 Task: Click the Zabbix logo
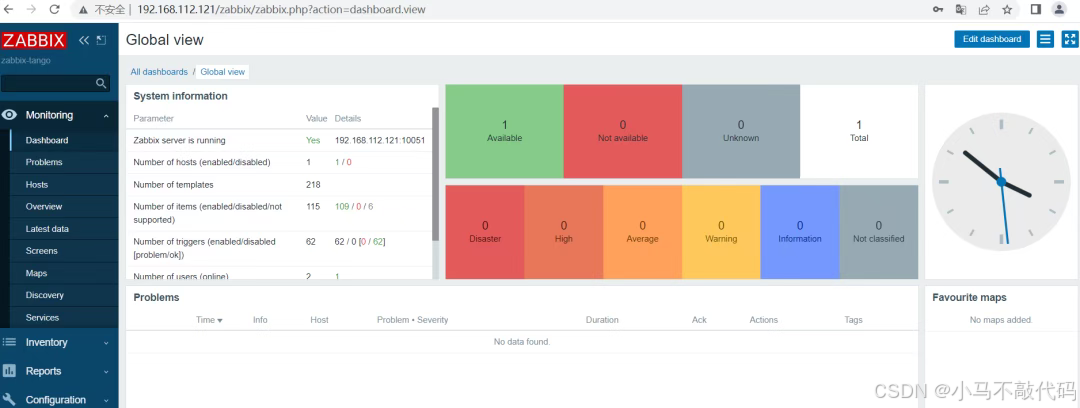pos(34,40)
